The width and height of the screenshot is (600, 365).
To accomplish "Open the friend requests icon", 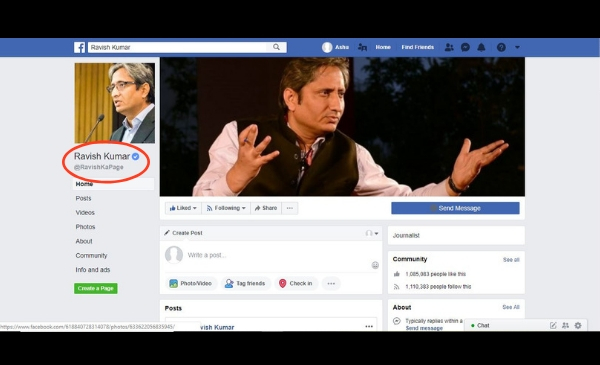I will [449, 47].
